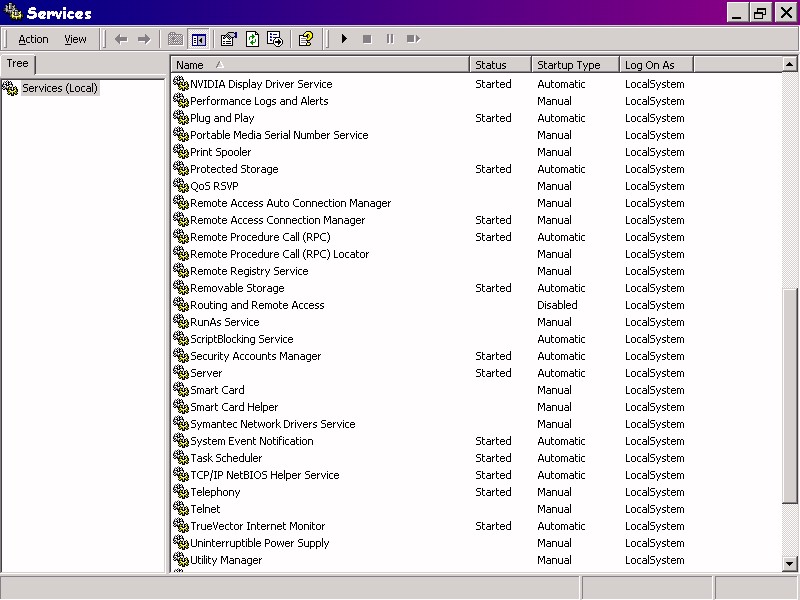Click the gear icon beside Plug and Play
The image size is (800, 600).
pos(181,117)
